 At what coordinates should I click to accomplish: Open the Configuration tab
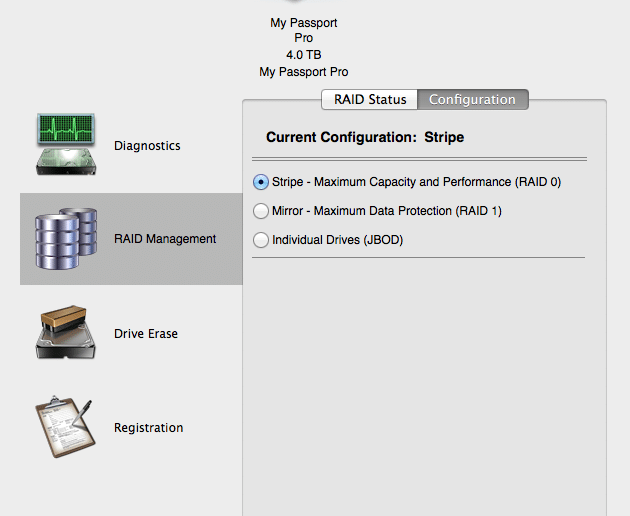pos(473,99)
